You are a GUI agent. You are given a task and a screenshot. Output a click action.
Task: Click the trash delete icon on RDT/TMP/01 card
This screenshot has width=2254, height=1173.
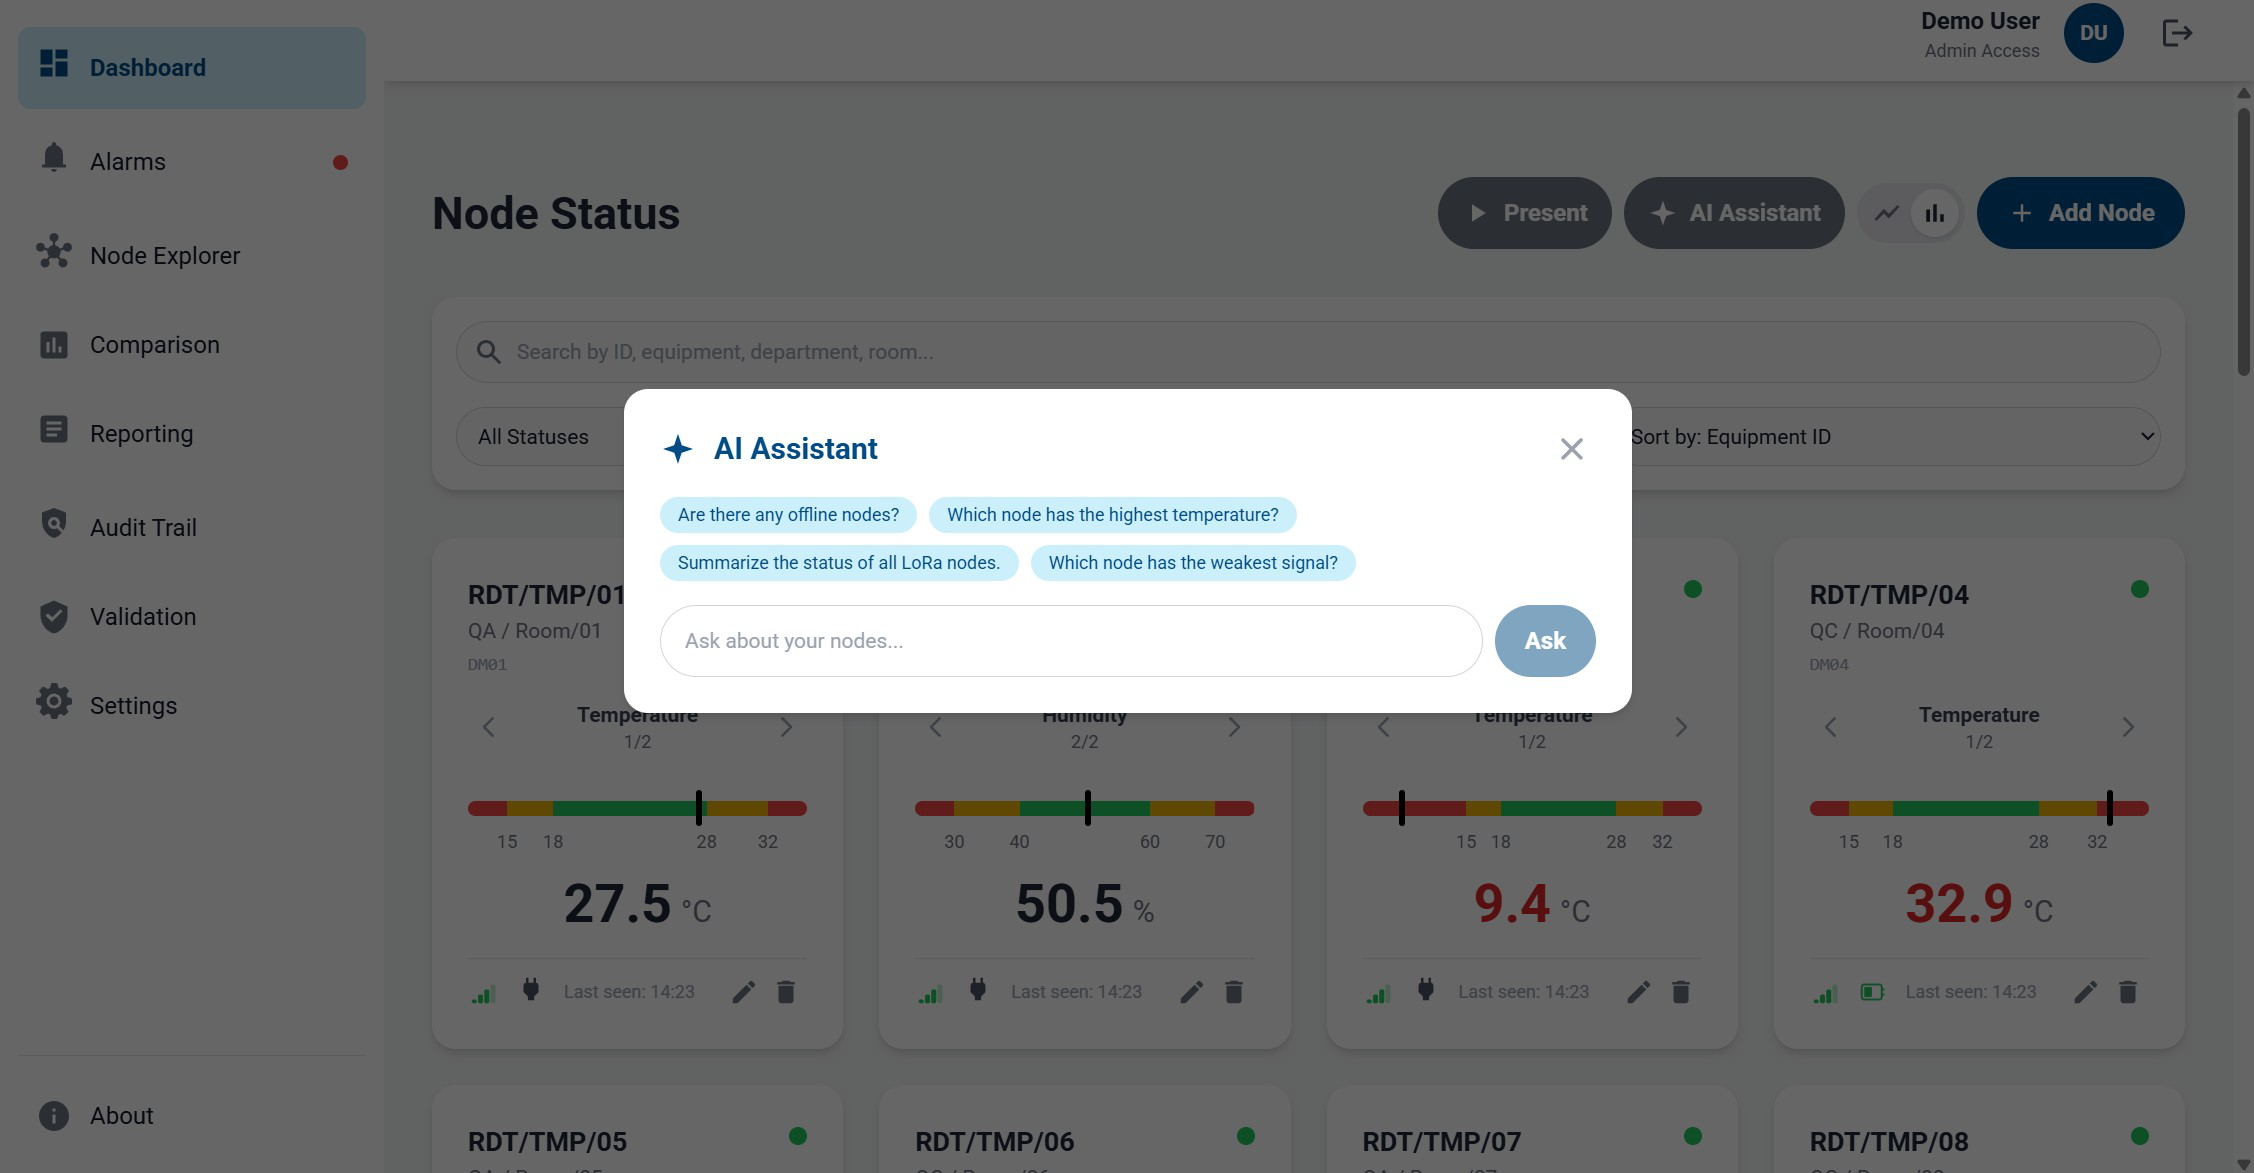click(786, 992)
